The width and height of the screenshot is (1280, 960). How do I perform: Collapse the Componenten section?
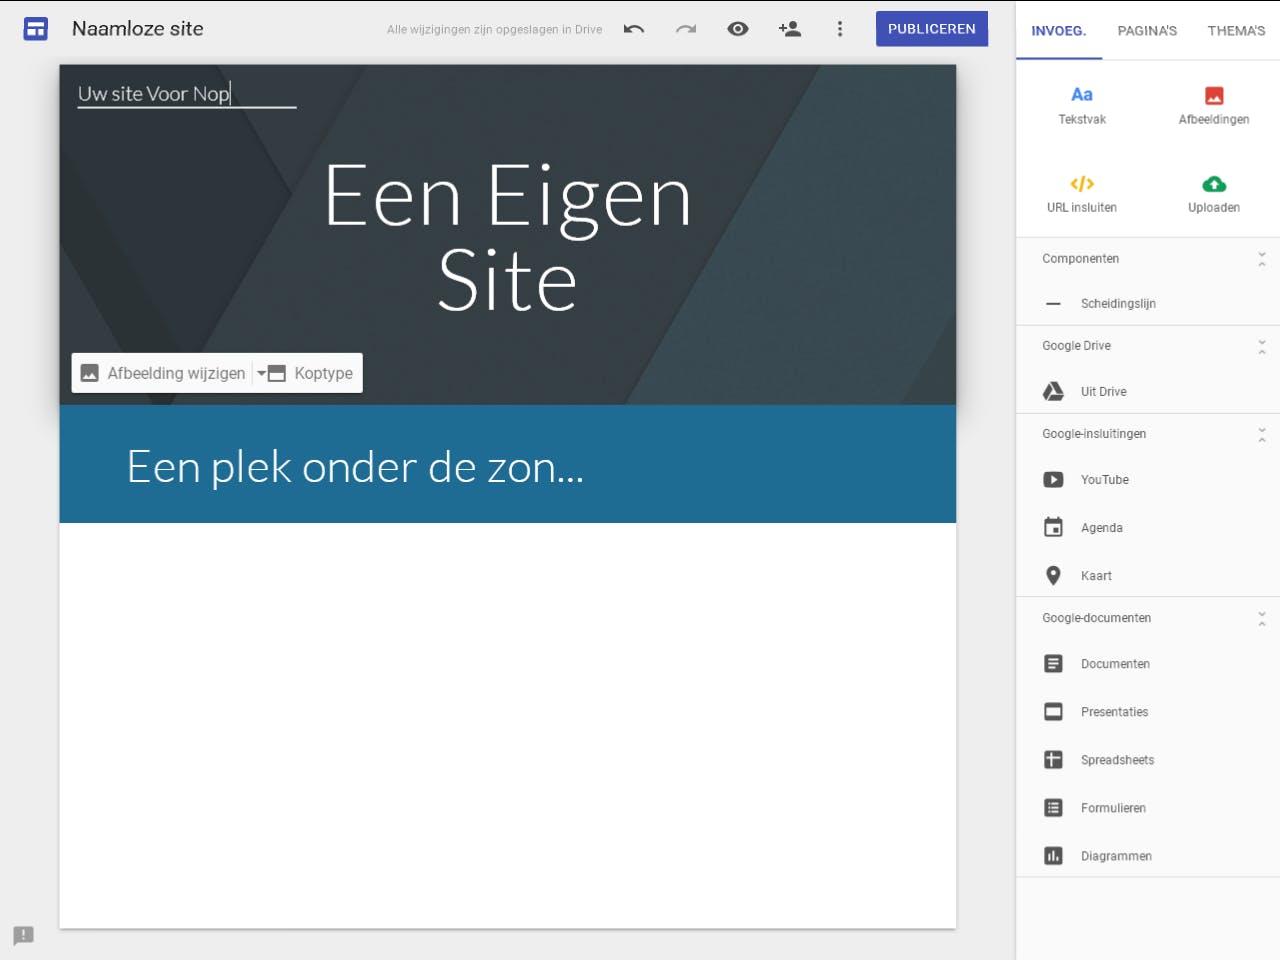point(1261,258)
